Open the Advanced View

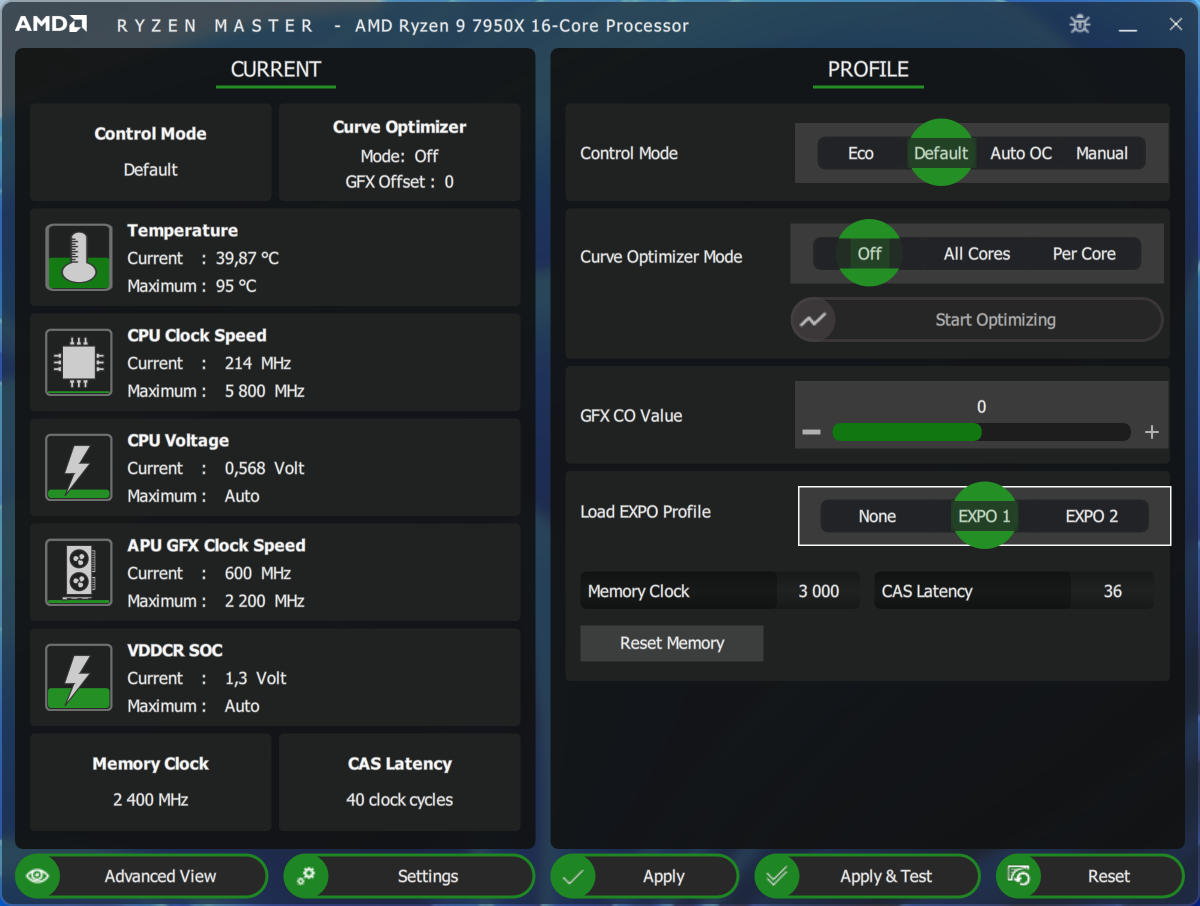point(142,876)
